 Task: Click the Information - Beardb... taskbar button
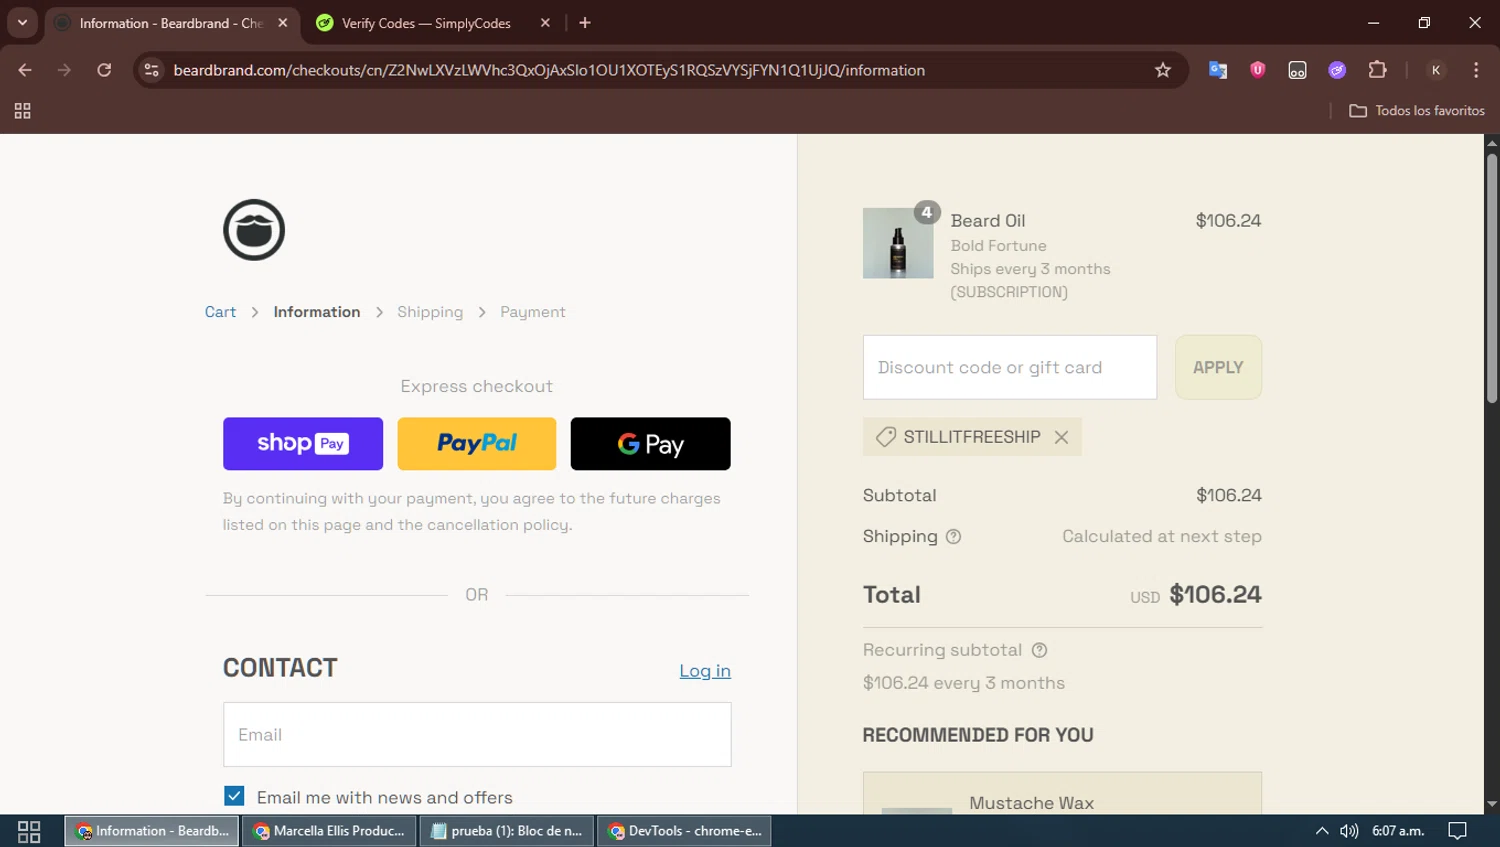(x=152, y=831)
